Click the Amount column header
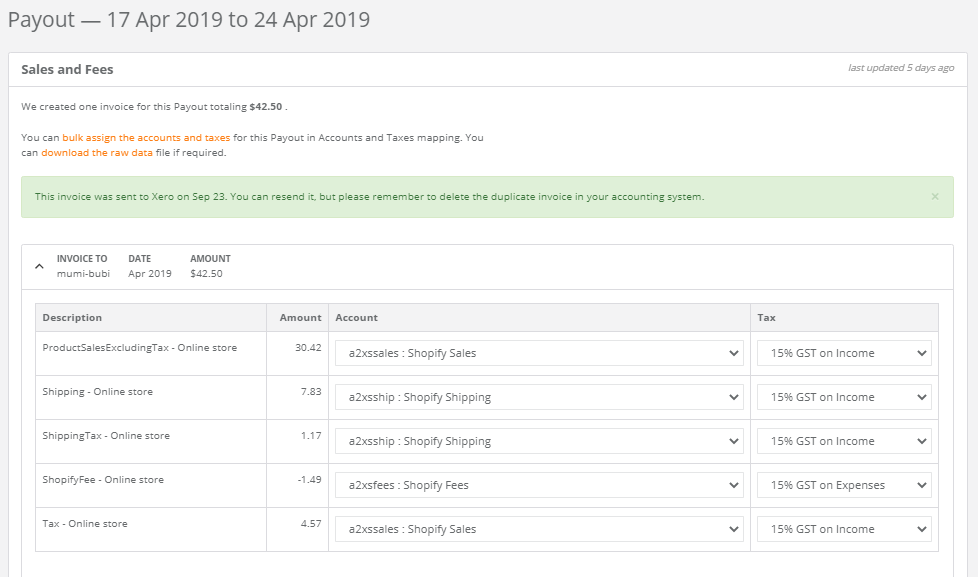This screenshot has width=978, height=577. coord(300,318)
